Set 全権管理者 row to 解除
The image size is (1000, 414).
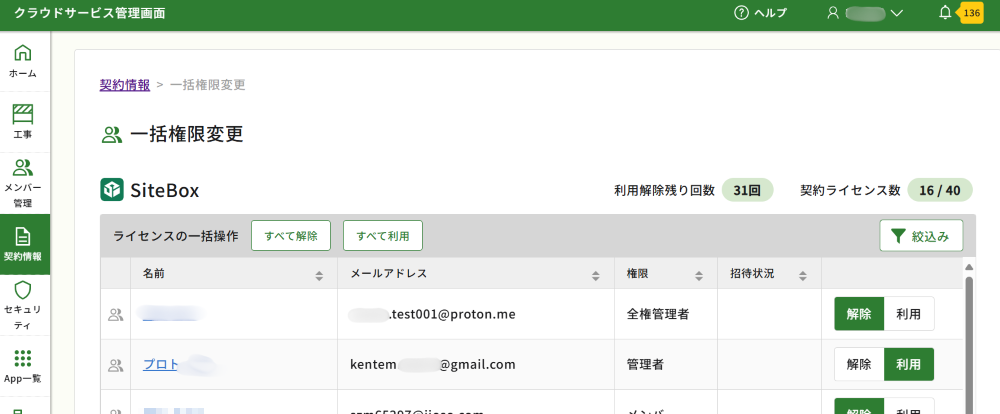pyautogui.click(x=859, y=314)
